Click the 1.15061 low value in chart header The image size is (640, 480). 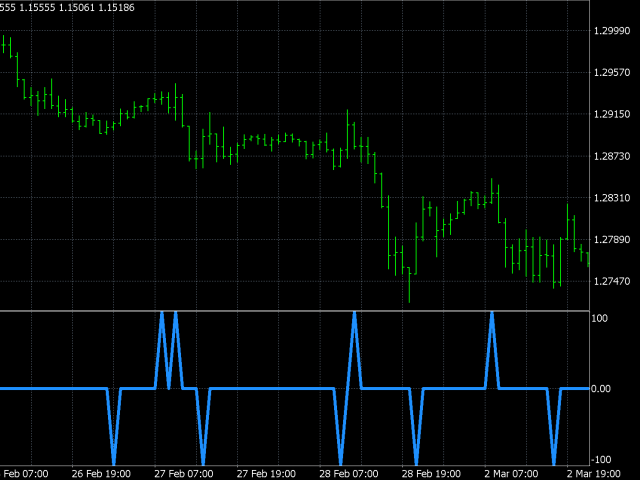click(x=77, y=8)
